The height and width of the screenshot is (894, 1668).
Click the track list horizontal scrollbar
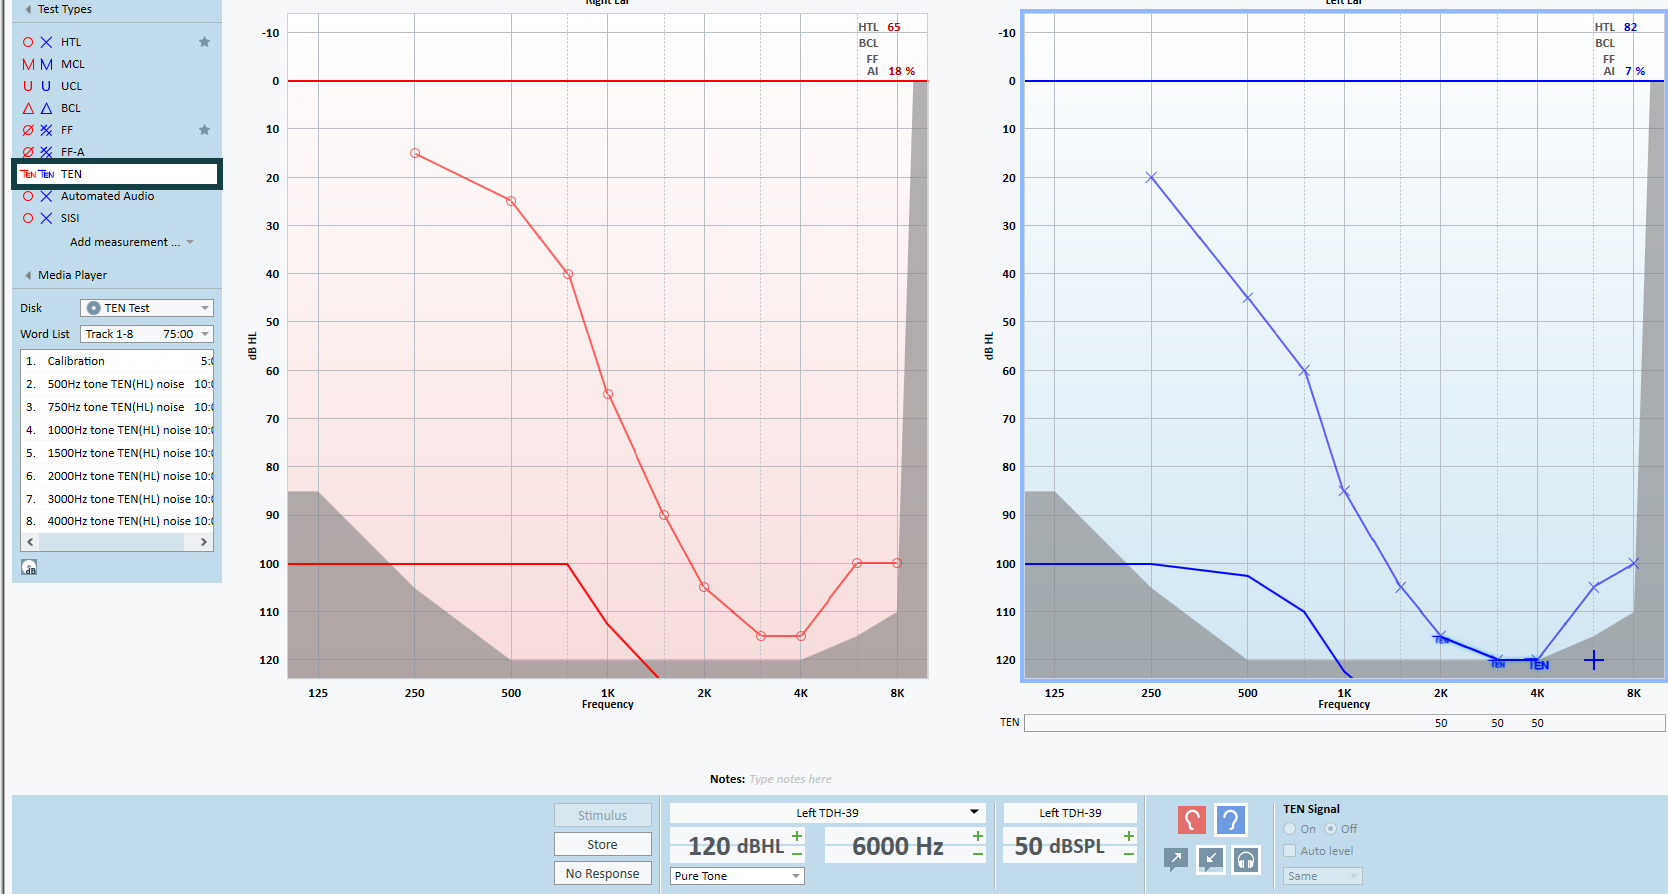coord(112,542)
